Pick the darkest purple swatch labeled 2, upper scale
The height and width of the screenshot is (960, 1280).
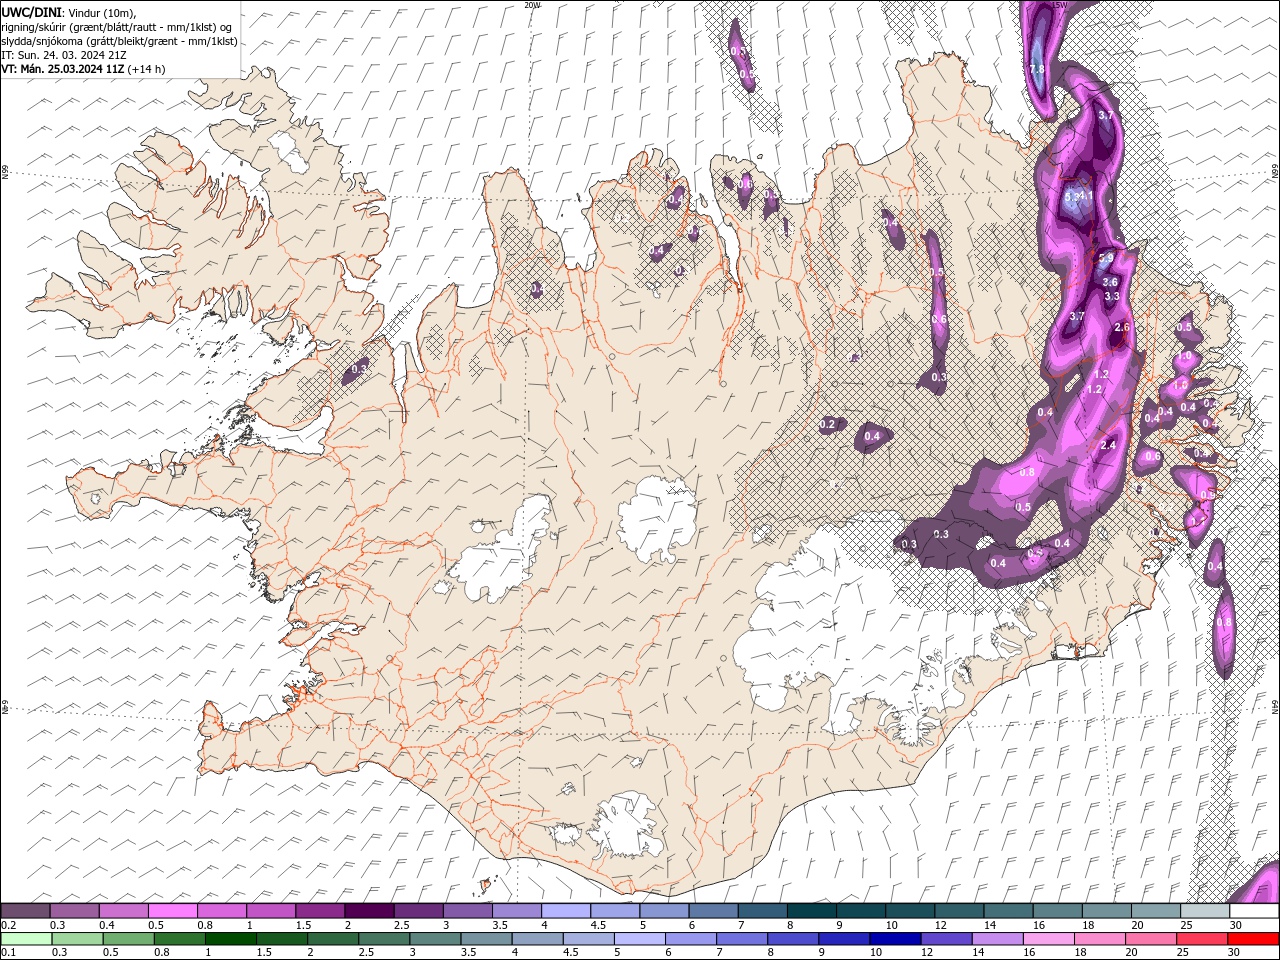[x=368, y=911]
